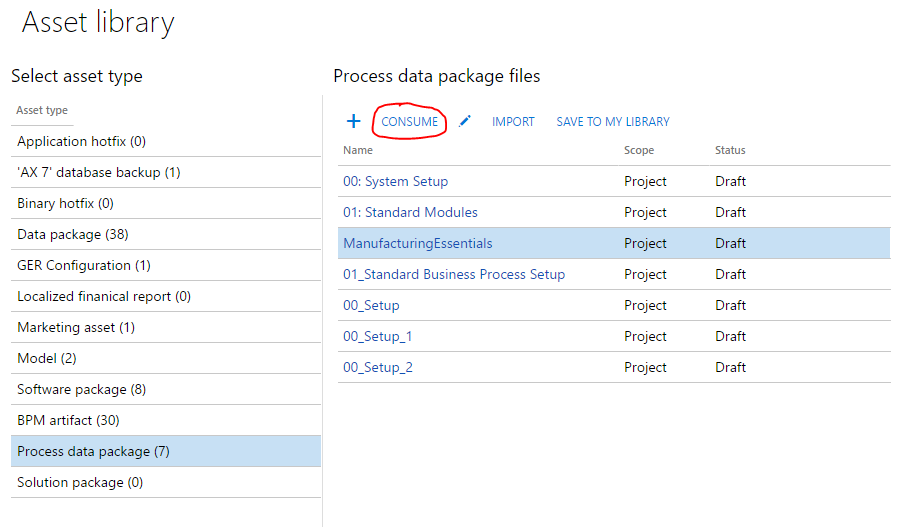Open 01_Standard Business Process Setup

tap(454, 275)
